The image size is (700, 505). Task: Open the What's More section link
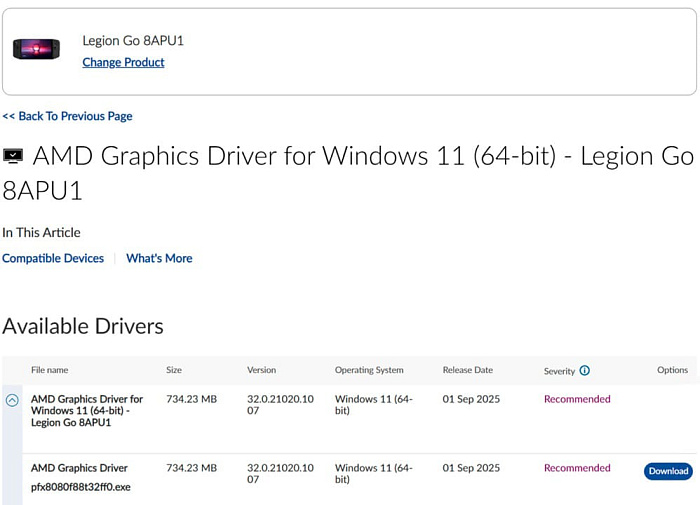click(x=159, y=258)
